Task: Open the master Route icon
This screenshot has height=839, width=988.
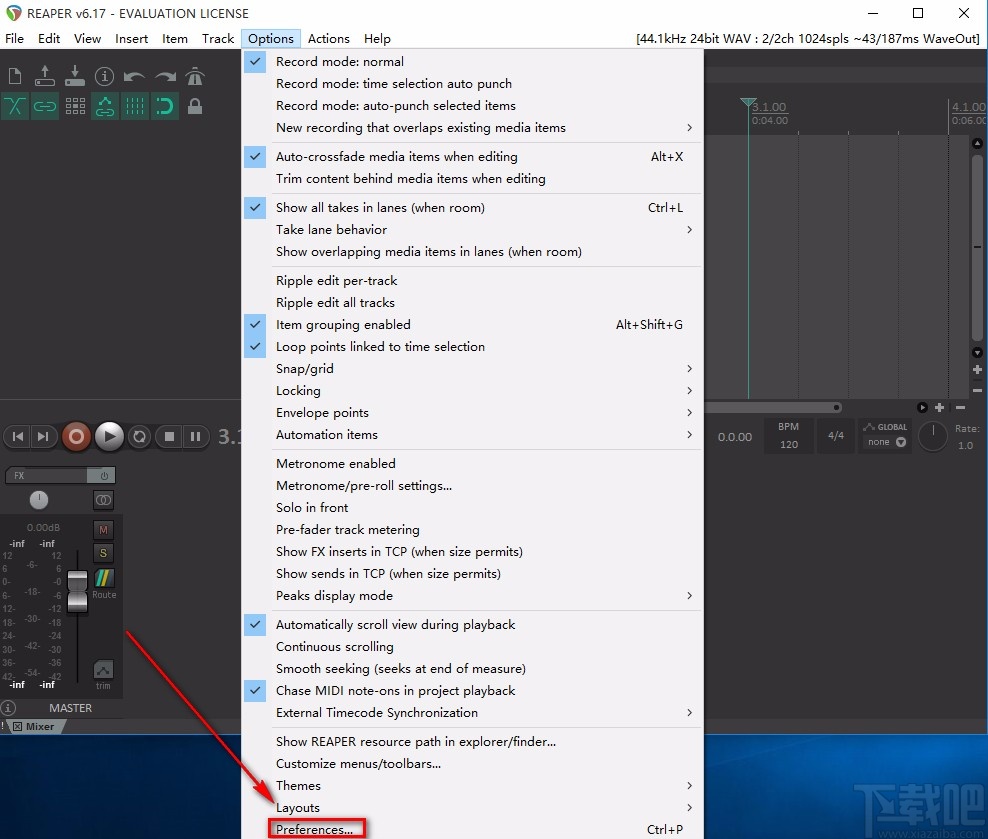Action: click(104, 578)
